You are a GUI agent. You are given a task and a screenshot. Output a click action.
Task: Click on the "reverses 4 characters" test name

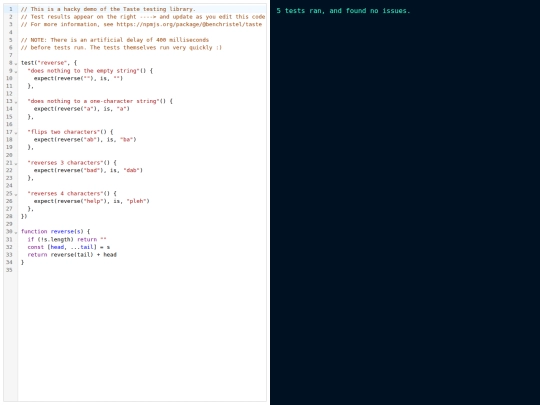pyautogui.click(x=65, y=194)
